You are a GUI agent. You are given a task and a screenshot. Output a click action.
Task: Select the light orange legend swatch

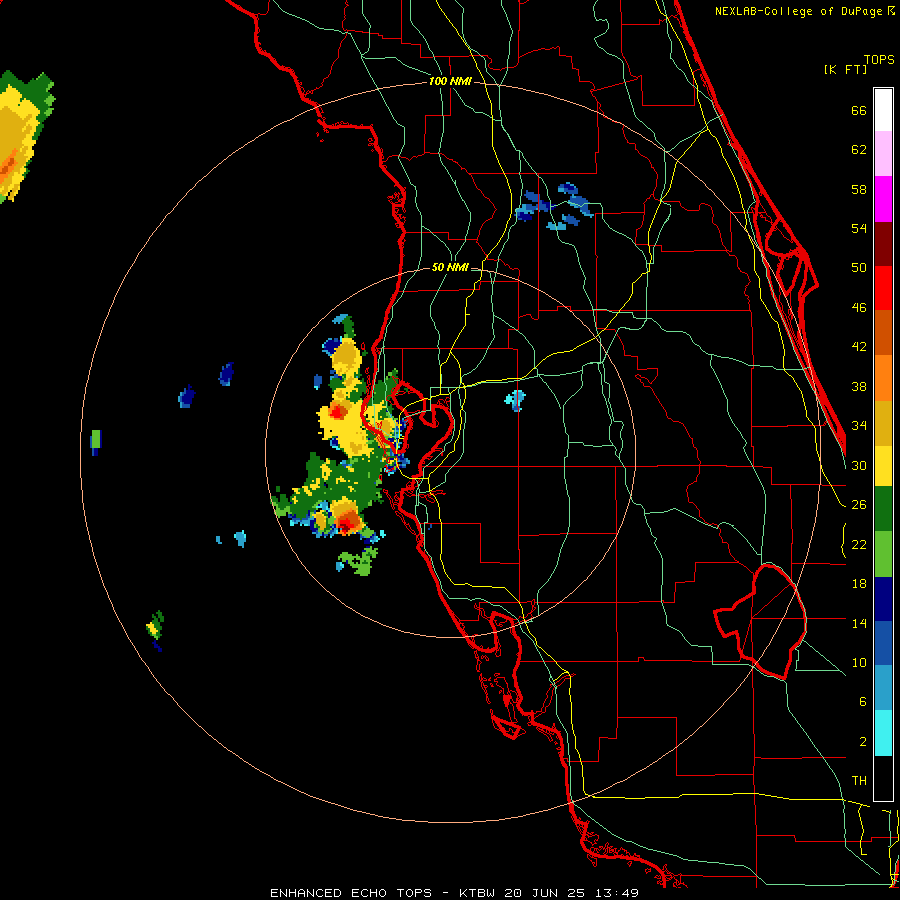[883, 378]
